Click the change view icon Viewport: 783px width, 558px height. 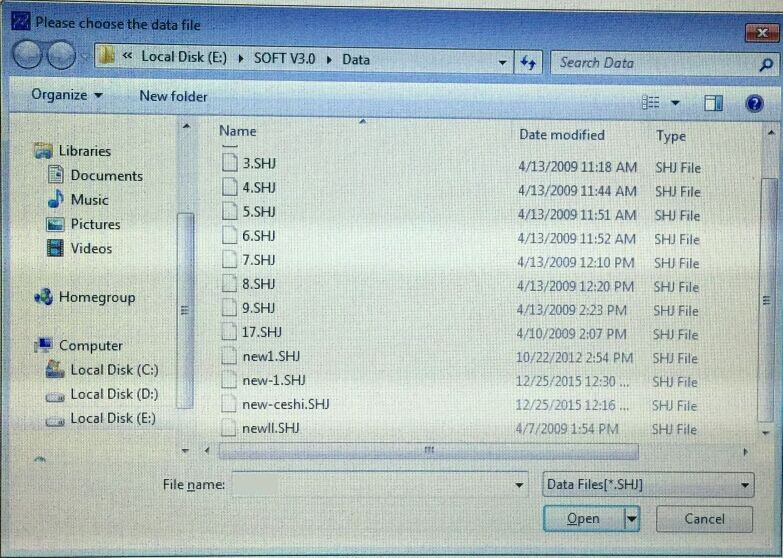[651, 103]
